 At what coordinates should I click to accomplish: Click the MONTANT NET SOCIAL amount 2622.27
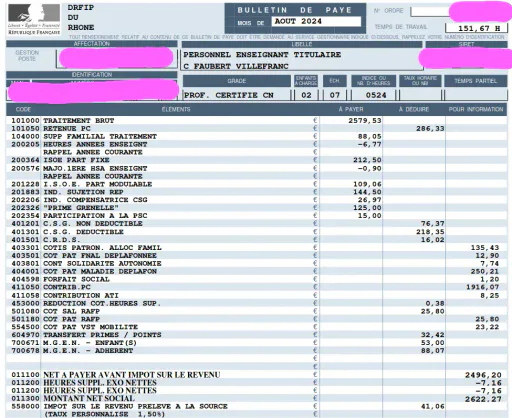483,399
